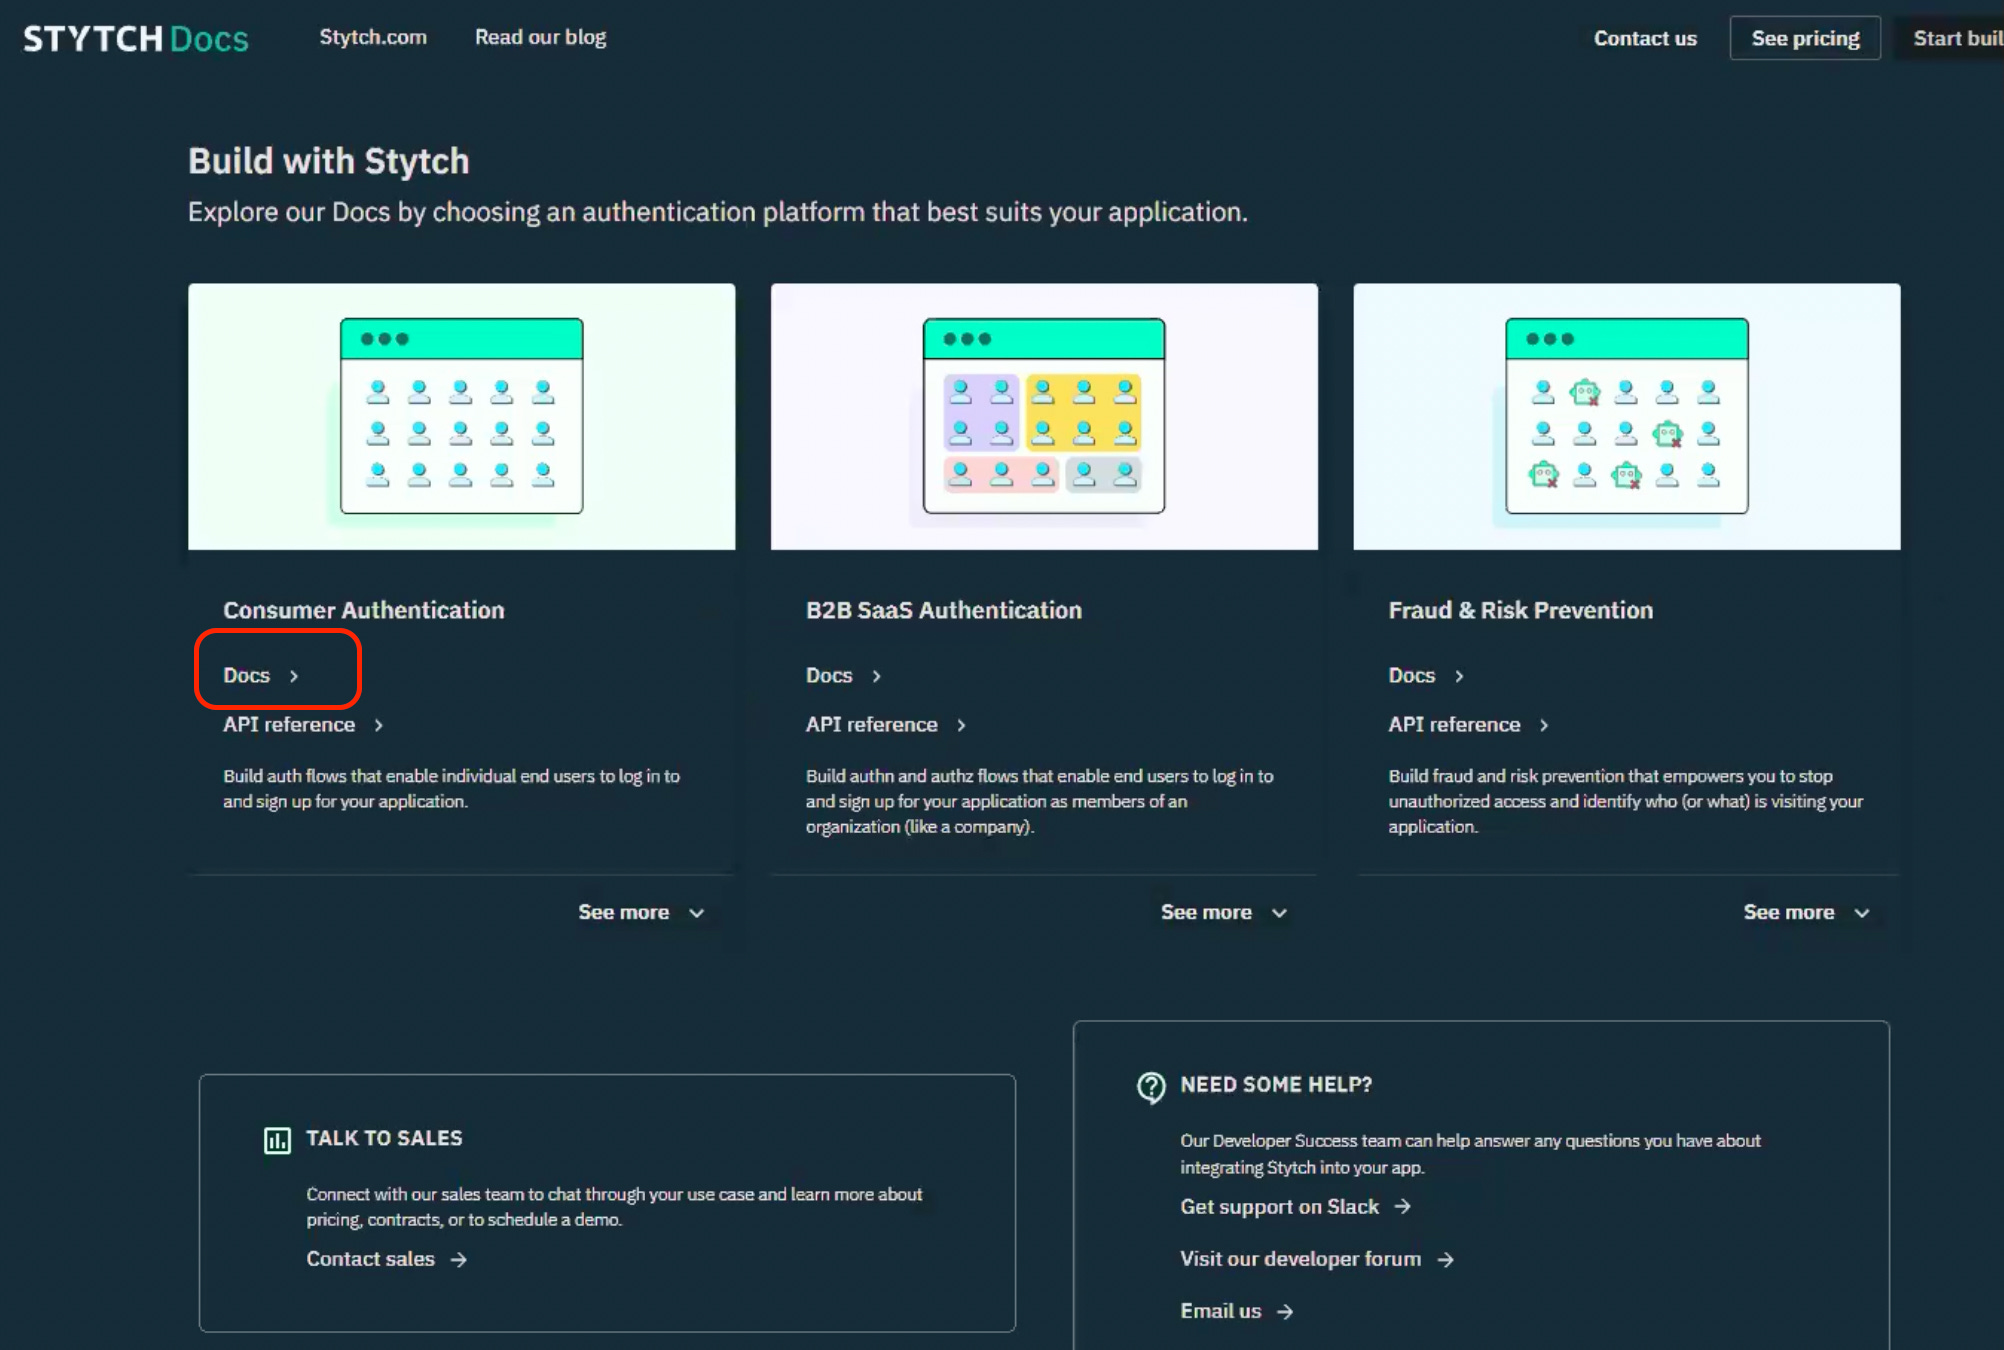Click the Consumer Authentication illustration thumbnail

[x=461, y=416]
